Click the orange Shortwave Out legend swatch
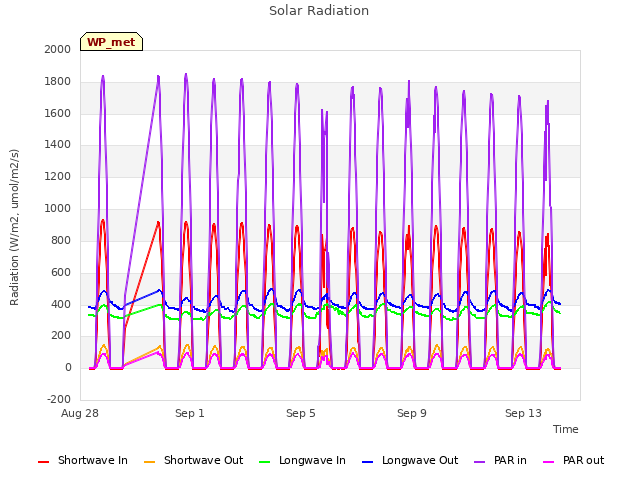The height and width of the screenshot is (480, 640). click(149, 462)
